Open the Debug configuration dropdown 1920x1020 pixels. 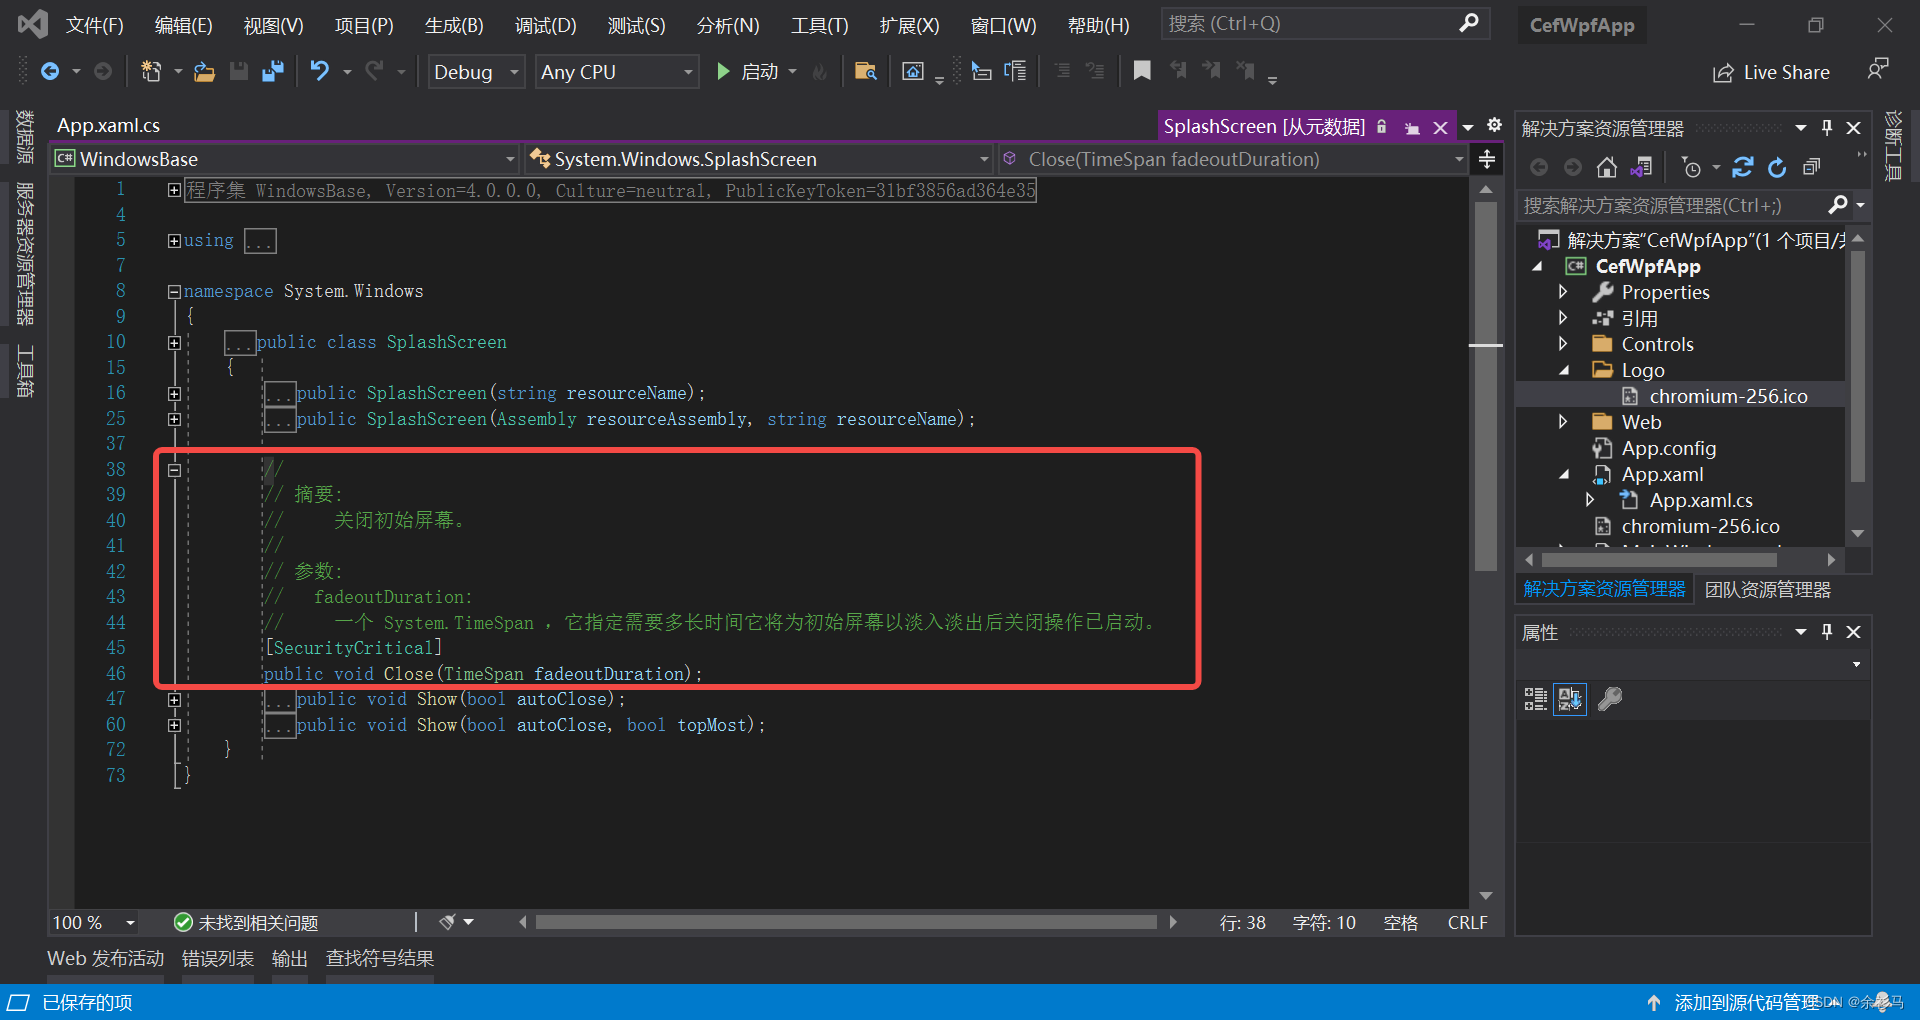(x=475, y=71)
